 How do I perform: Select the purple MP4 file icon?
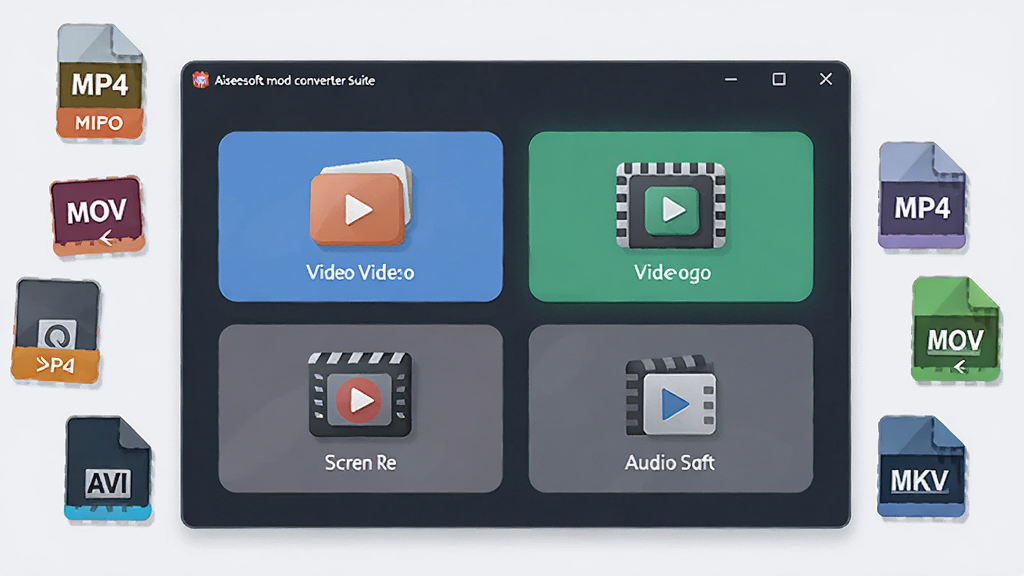pos(921,196)
